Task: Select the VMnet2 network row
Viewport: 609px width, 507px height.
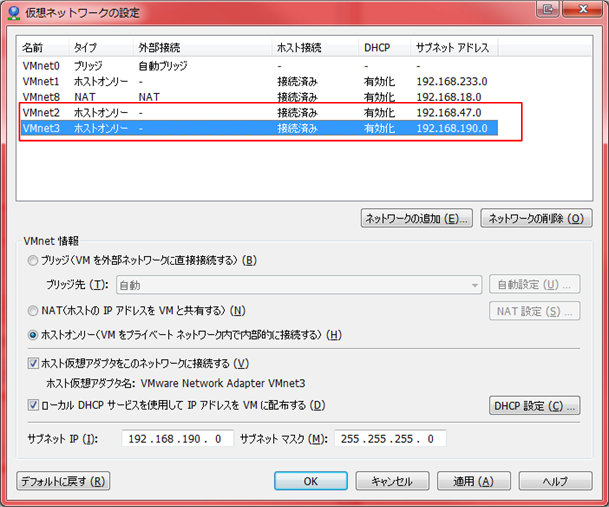Action: tap(42, 113)
